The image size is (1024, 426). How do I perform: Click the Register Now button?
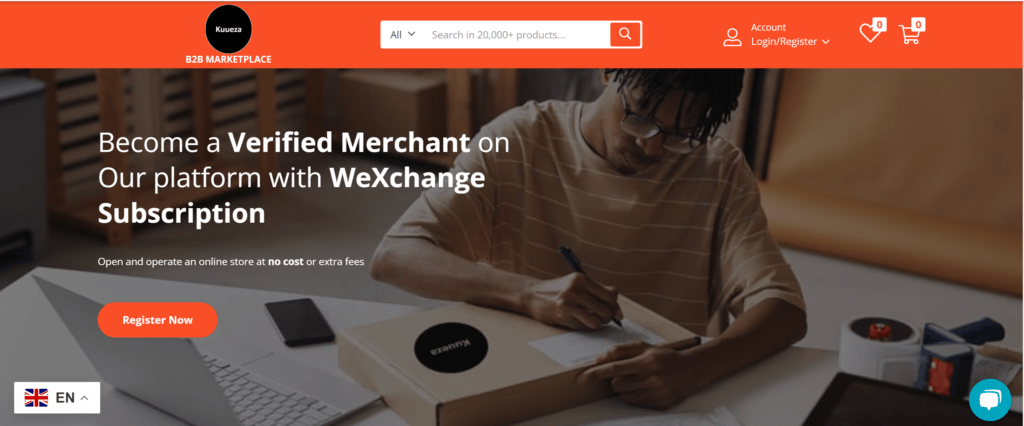(x=157, y=320)
